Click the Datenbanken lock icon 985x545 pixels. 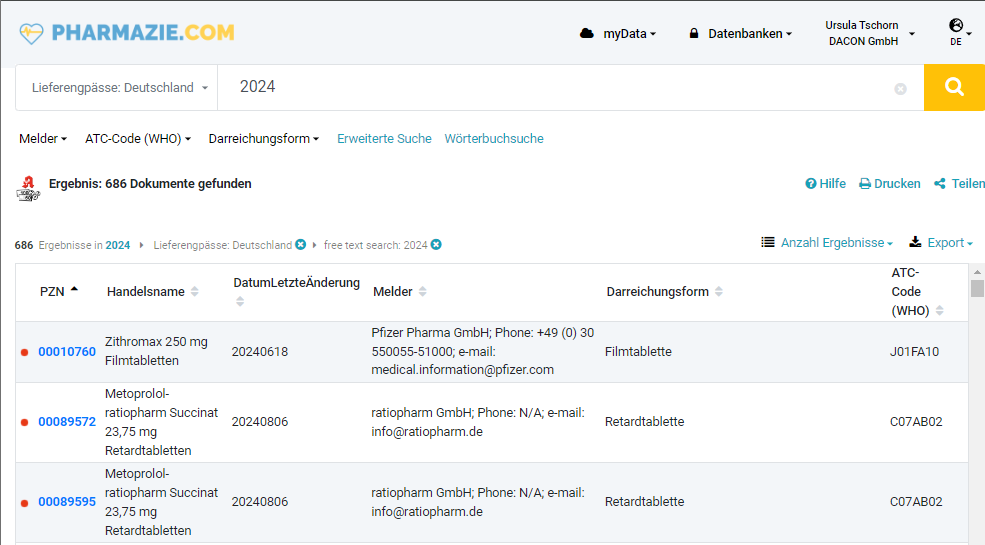click(694, 33)
